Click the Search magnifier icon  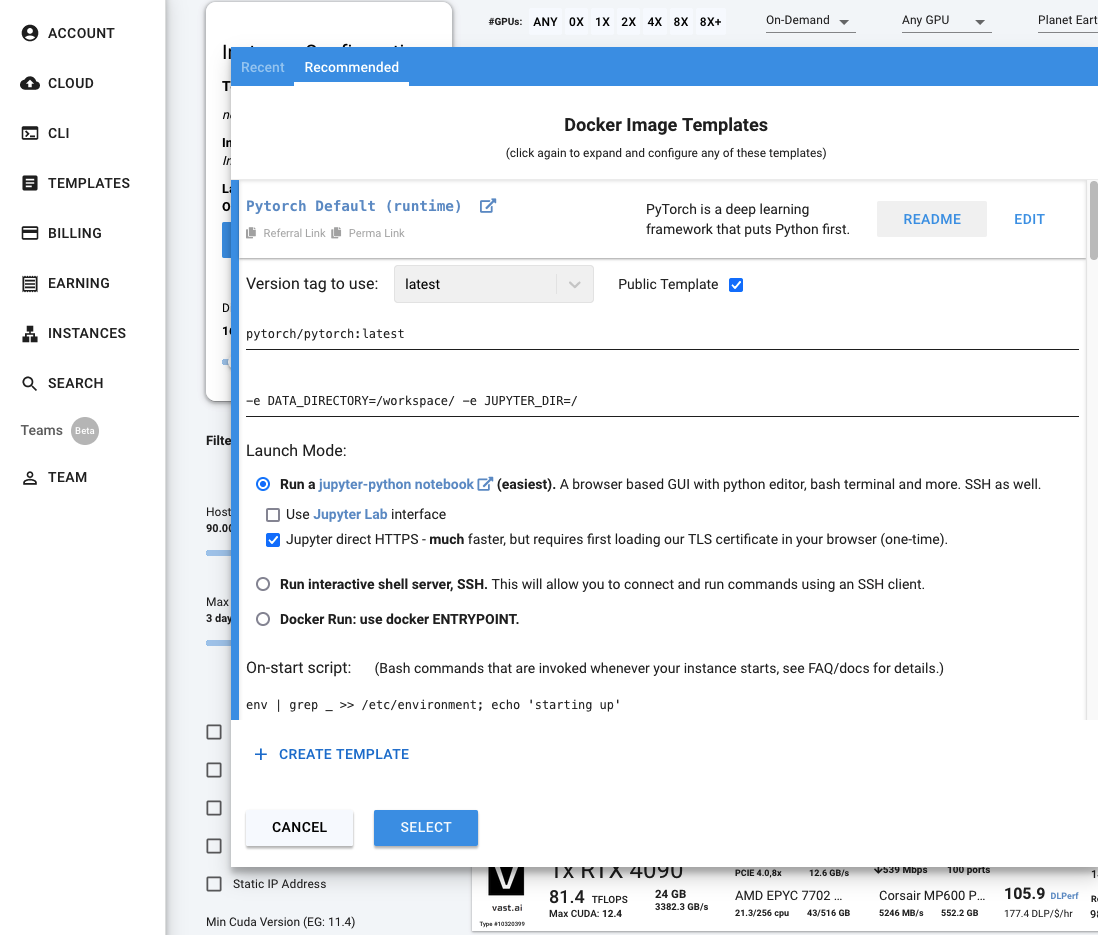pyautogui.click(x=29, y=384)
